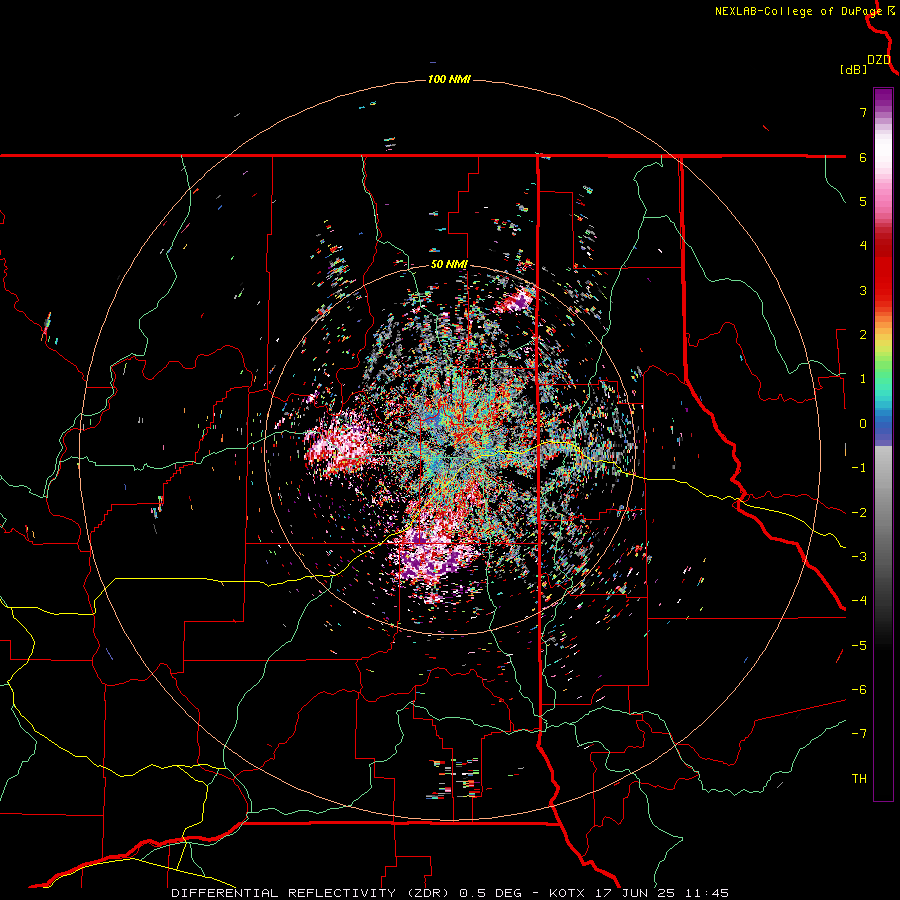Click the -4 value on the color scale
The height and width of the screenshot is (900, 900).
point(859,601)
